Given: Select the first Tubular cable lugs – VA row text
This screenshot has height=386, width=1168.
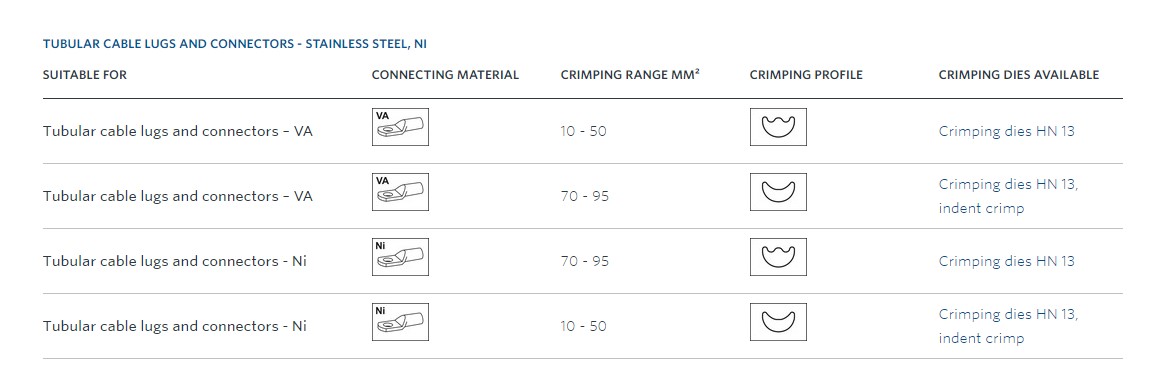Looking at the screenshot, I should (177, 131).
